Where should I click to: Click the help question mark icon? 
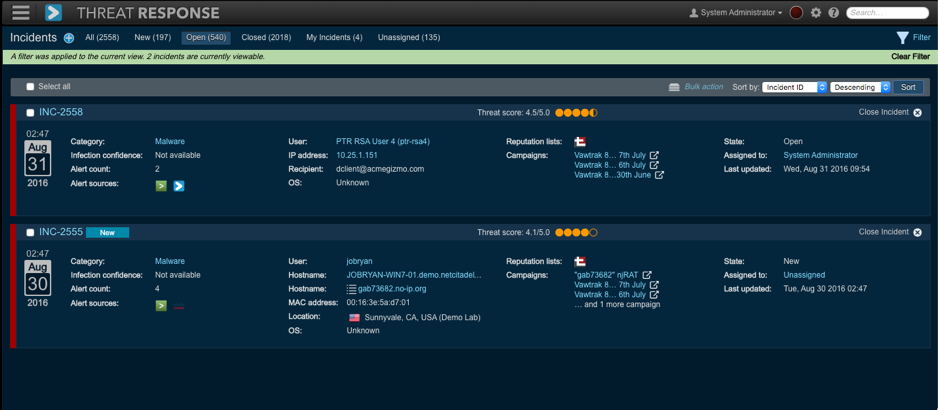point(833,13)
